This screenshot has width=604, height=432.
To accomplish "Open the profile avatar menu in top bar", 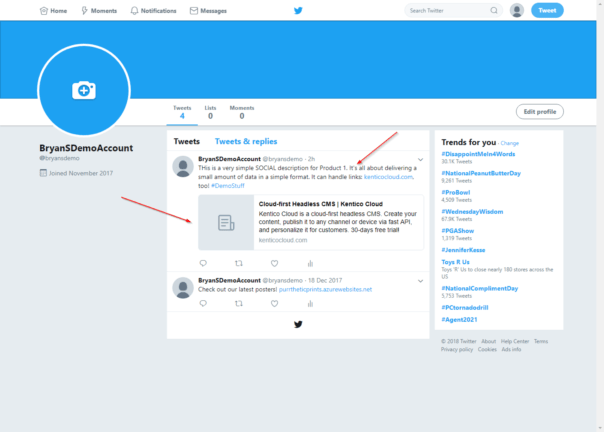I will [x=517, y=10].
